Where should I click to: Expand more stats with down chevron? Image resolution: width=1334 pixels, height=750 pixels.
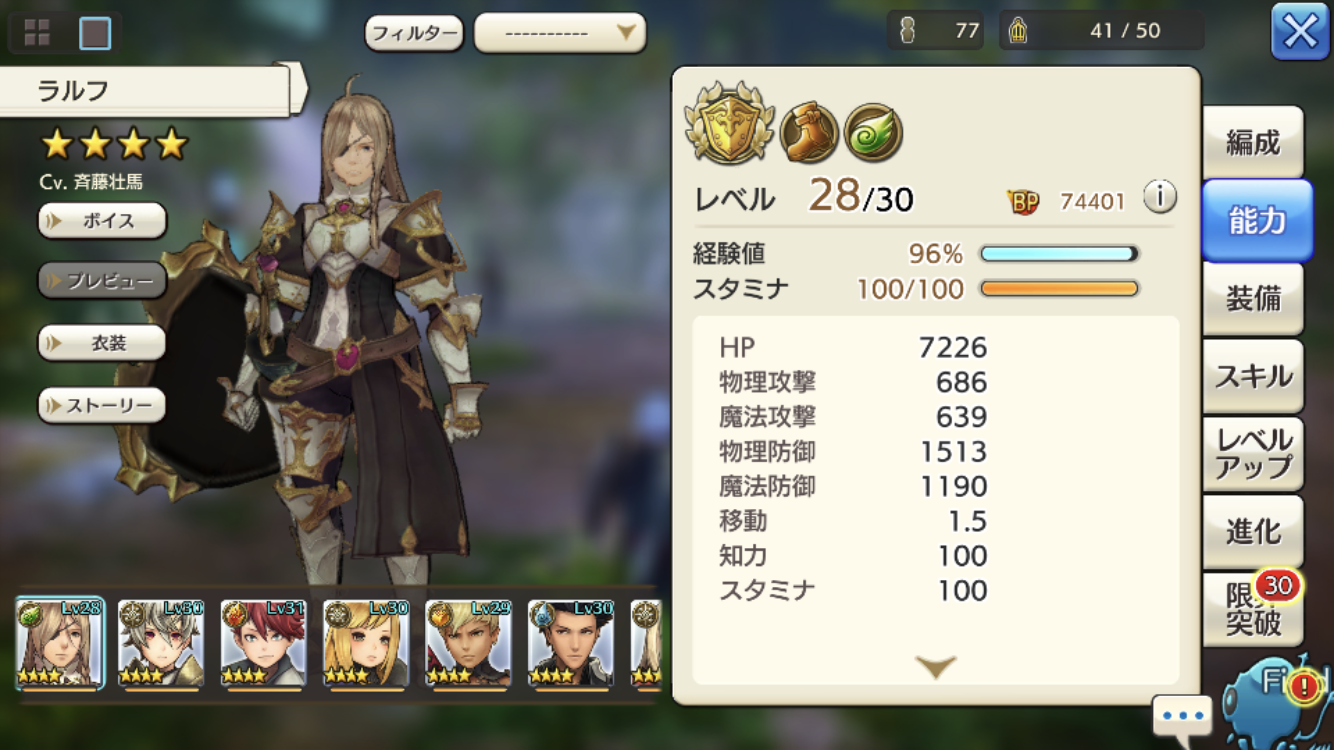[935, 666]
